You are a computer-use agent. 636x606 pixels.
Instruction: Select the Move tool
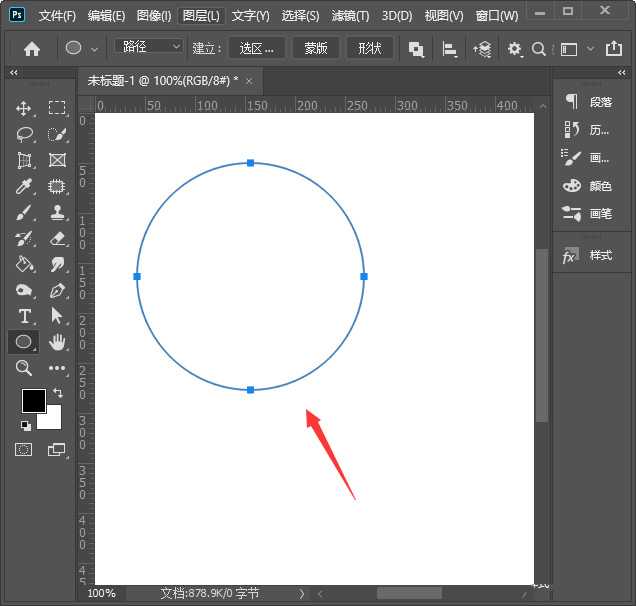point(25,108)
